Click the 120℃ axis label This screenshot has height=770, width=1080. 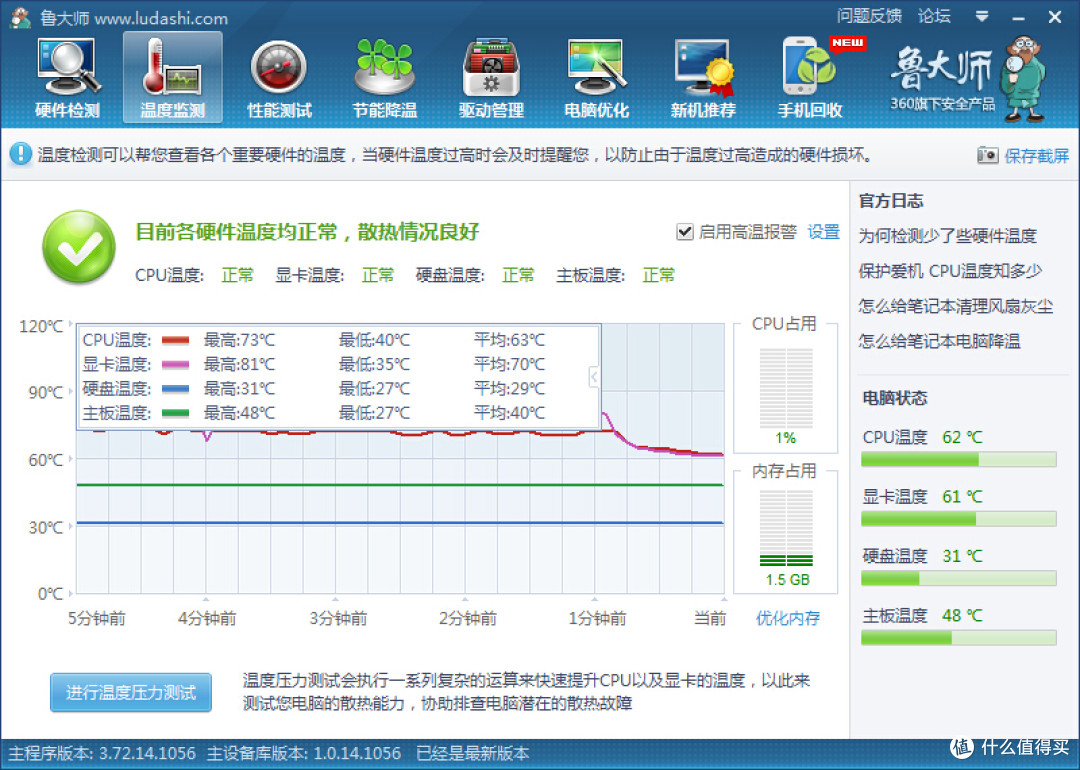(41, 326)
